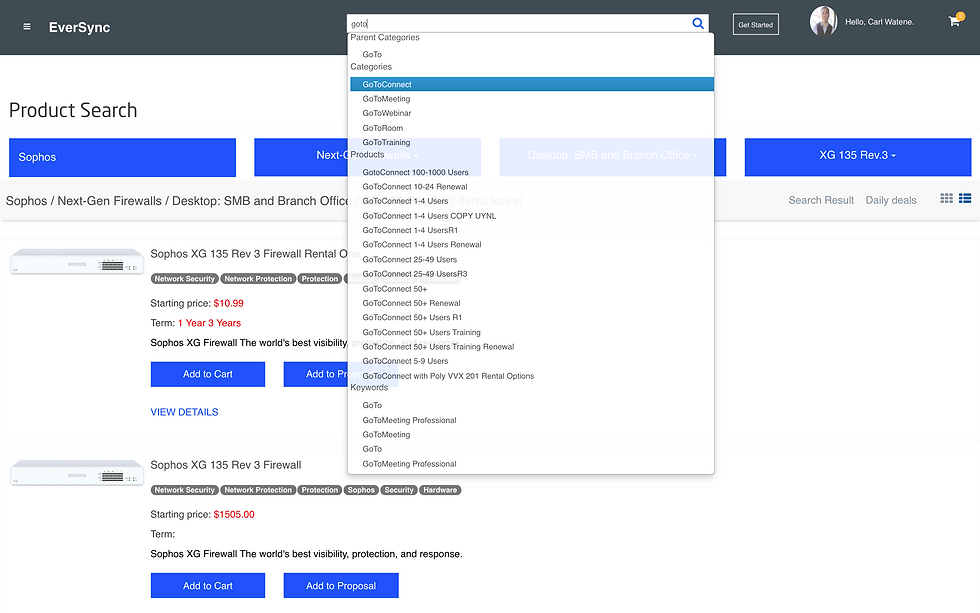Select GoToConnect 50+ Renewal suggestion
980x613 pixels.
(411, 303)
